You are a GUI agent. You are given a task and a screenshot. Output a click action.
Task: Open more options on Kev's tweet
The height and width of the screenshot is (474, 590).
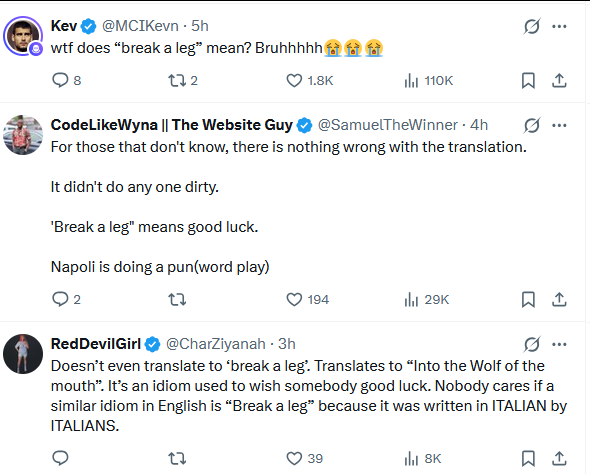pos(559,26)
